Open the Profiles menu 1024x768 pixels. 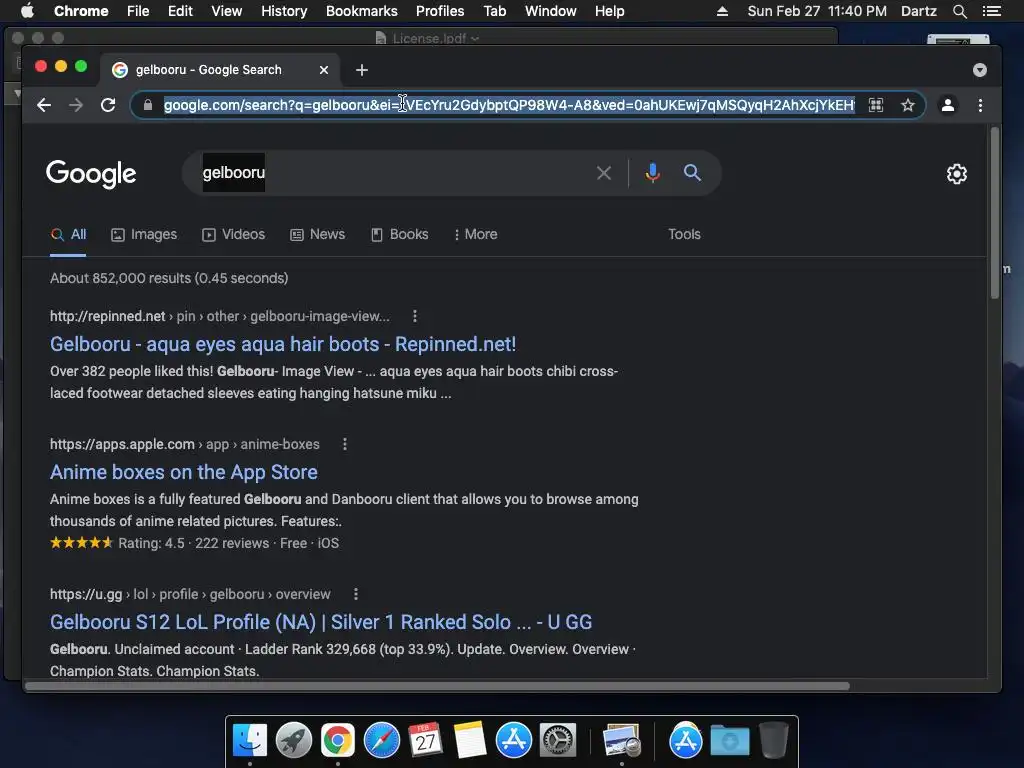pyautogui.click(x=440, y=11)
